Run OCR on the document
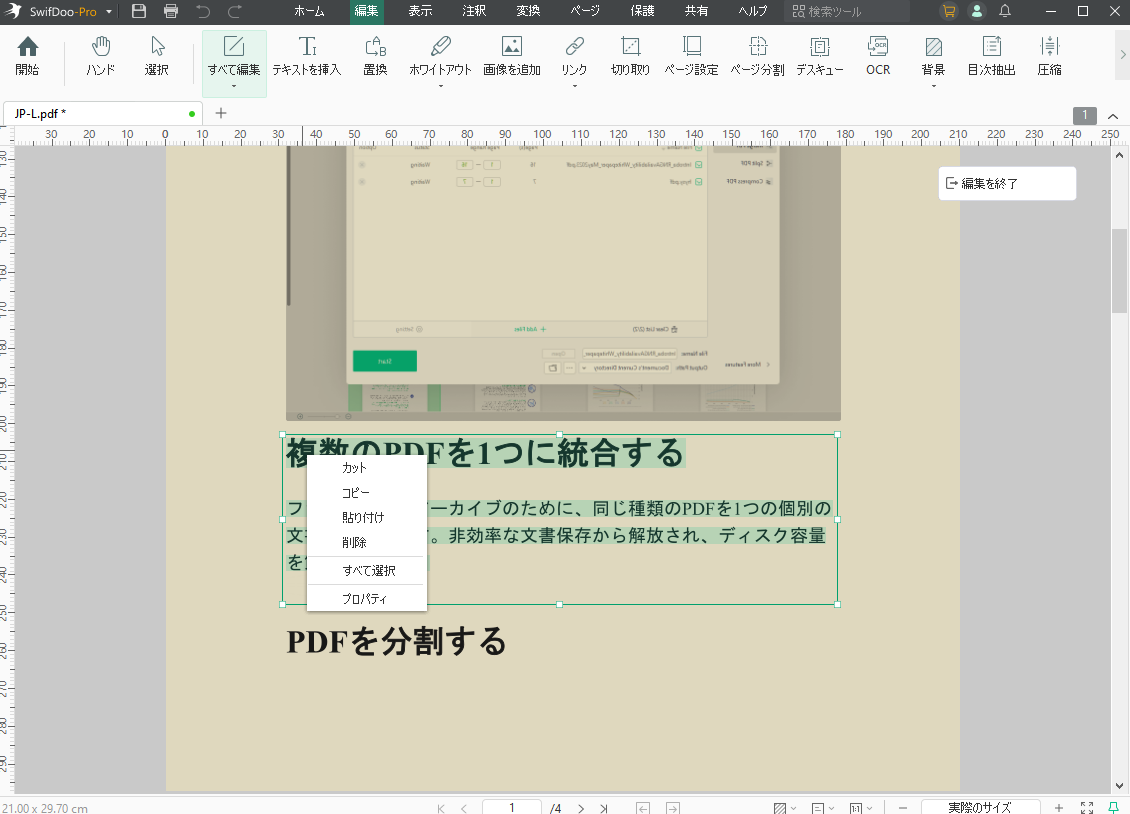Viewport: 1130px width, 814px height. coord(877,55)
